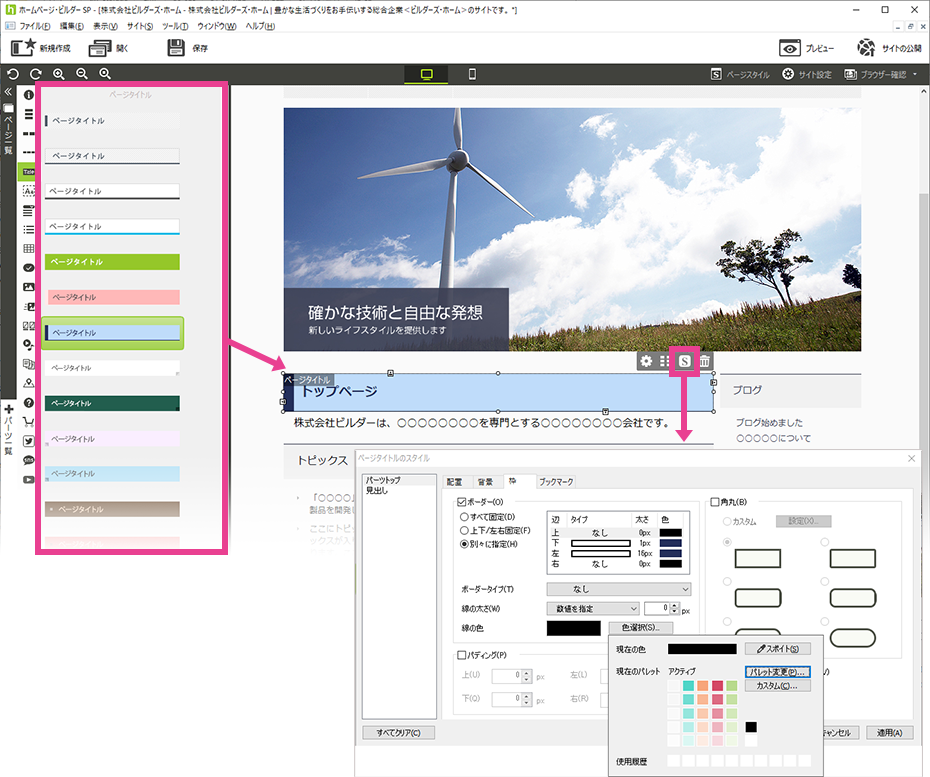Viewport: 930px width, 777px height.
Task: Toggle the ボーダー(O) checkbox
Action: (x=462, y=502)
